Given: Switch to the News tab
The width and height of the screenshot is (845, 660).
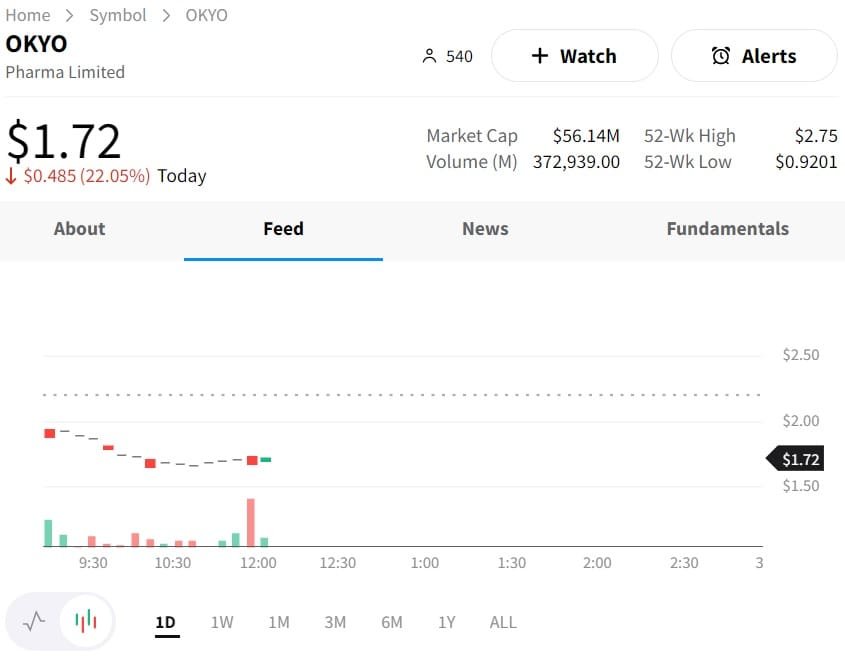Looking at the screenshot, I should (x=485, y=229).
